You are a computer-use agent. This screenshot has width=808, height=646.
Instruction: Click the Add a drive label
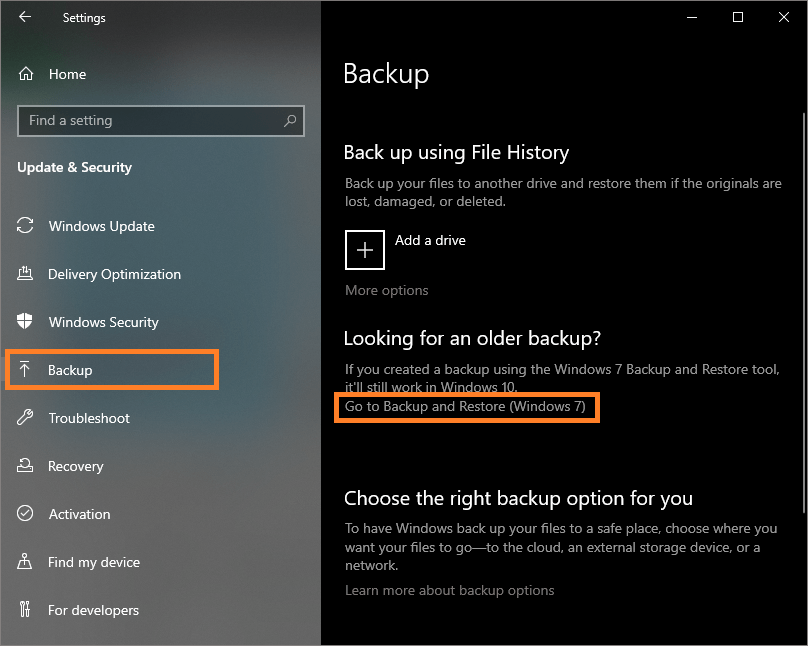[430, 240]
